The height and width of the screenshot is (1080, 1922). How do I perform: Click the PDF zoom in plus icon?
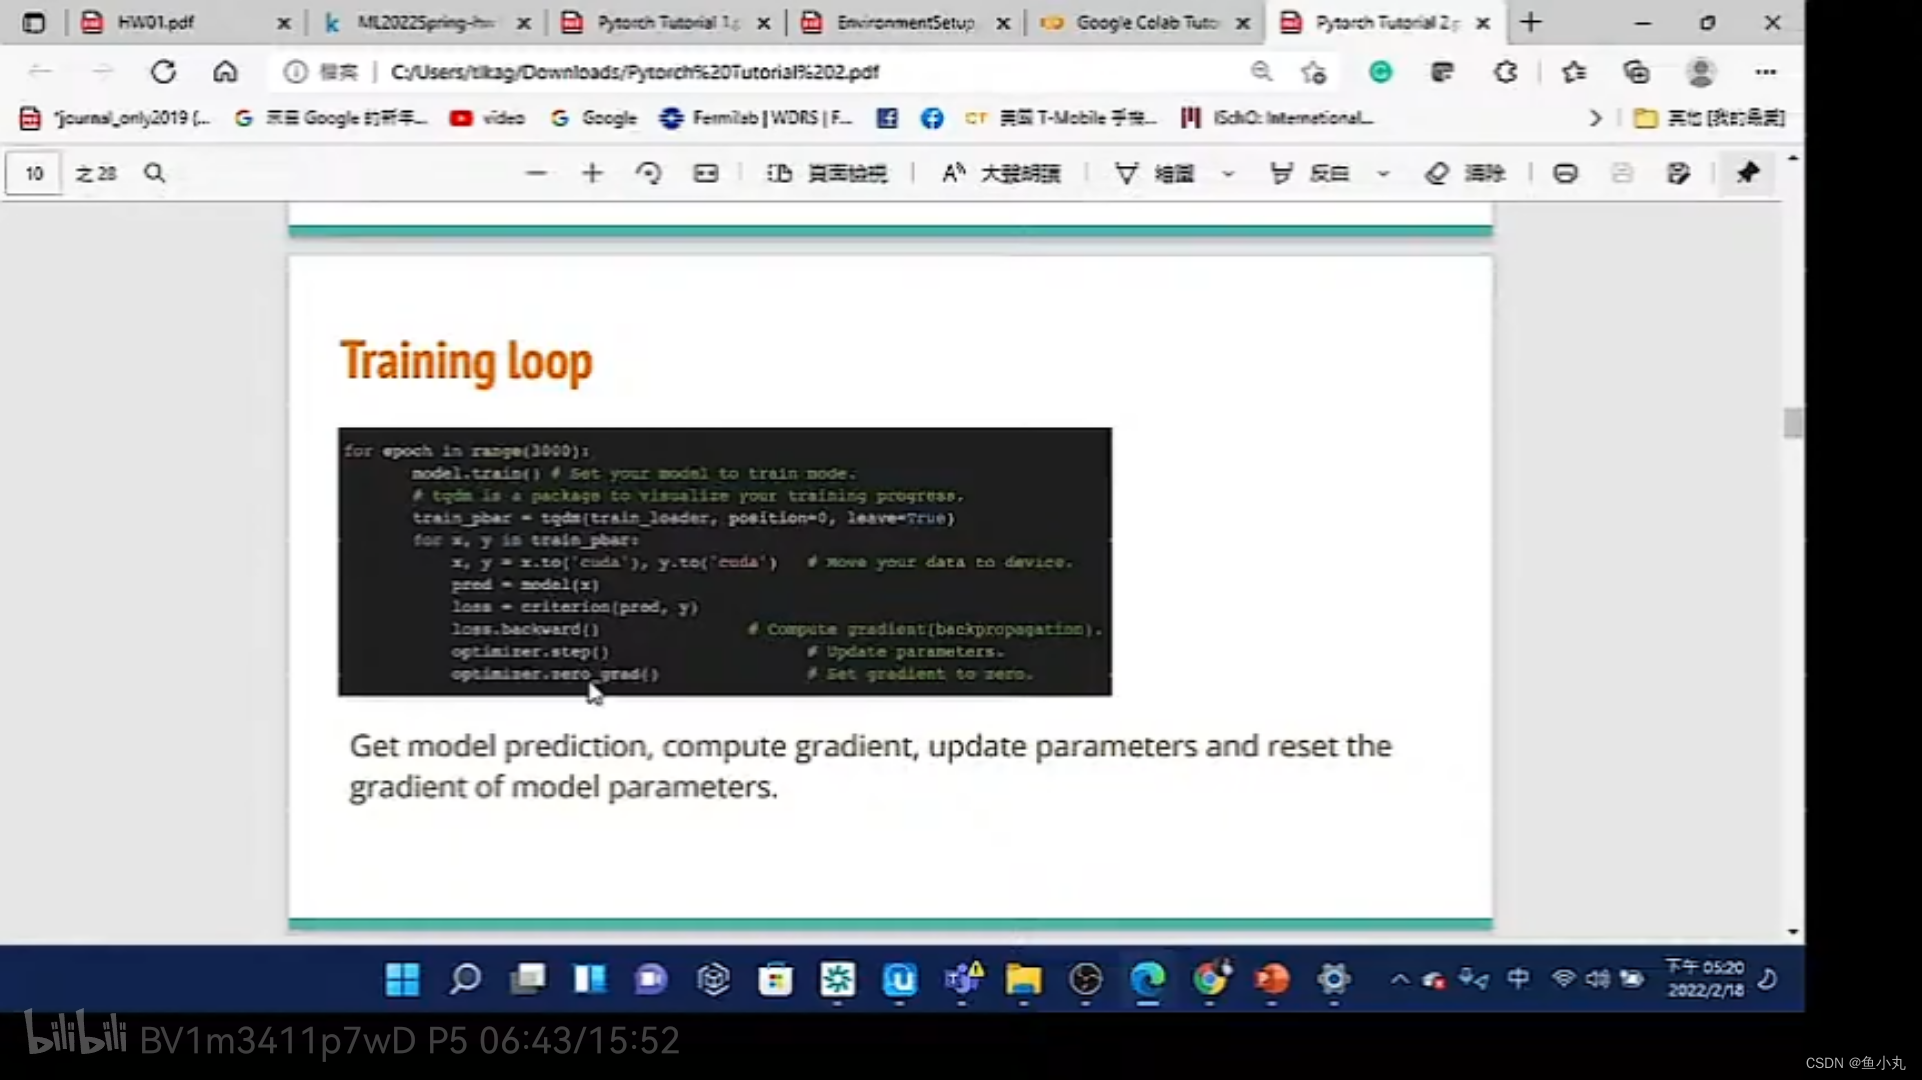tap(592, 173)
